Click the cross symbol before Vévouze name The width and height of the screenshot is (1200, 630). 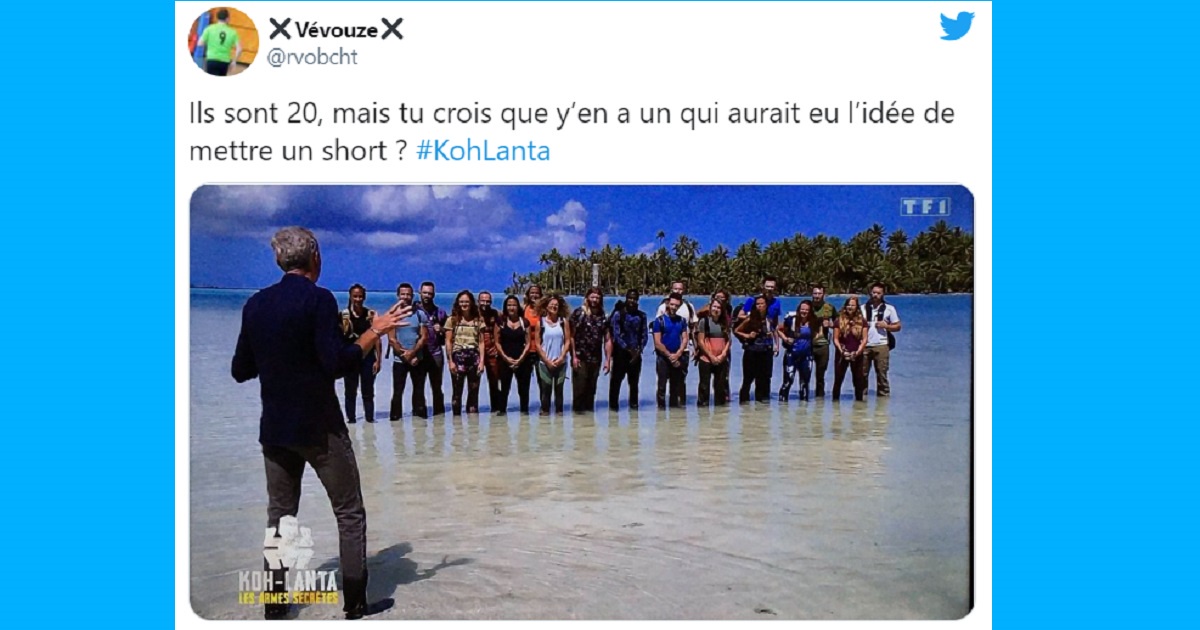[x=279, y=29]
